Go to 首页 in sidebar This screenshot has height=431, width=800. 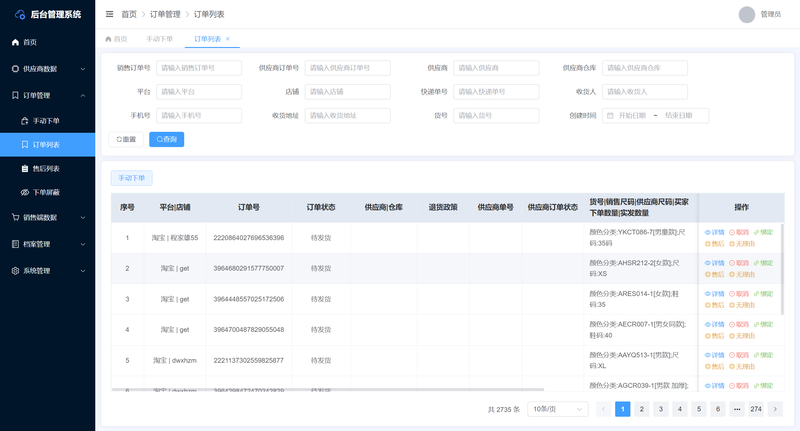(x=47, y=42)
